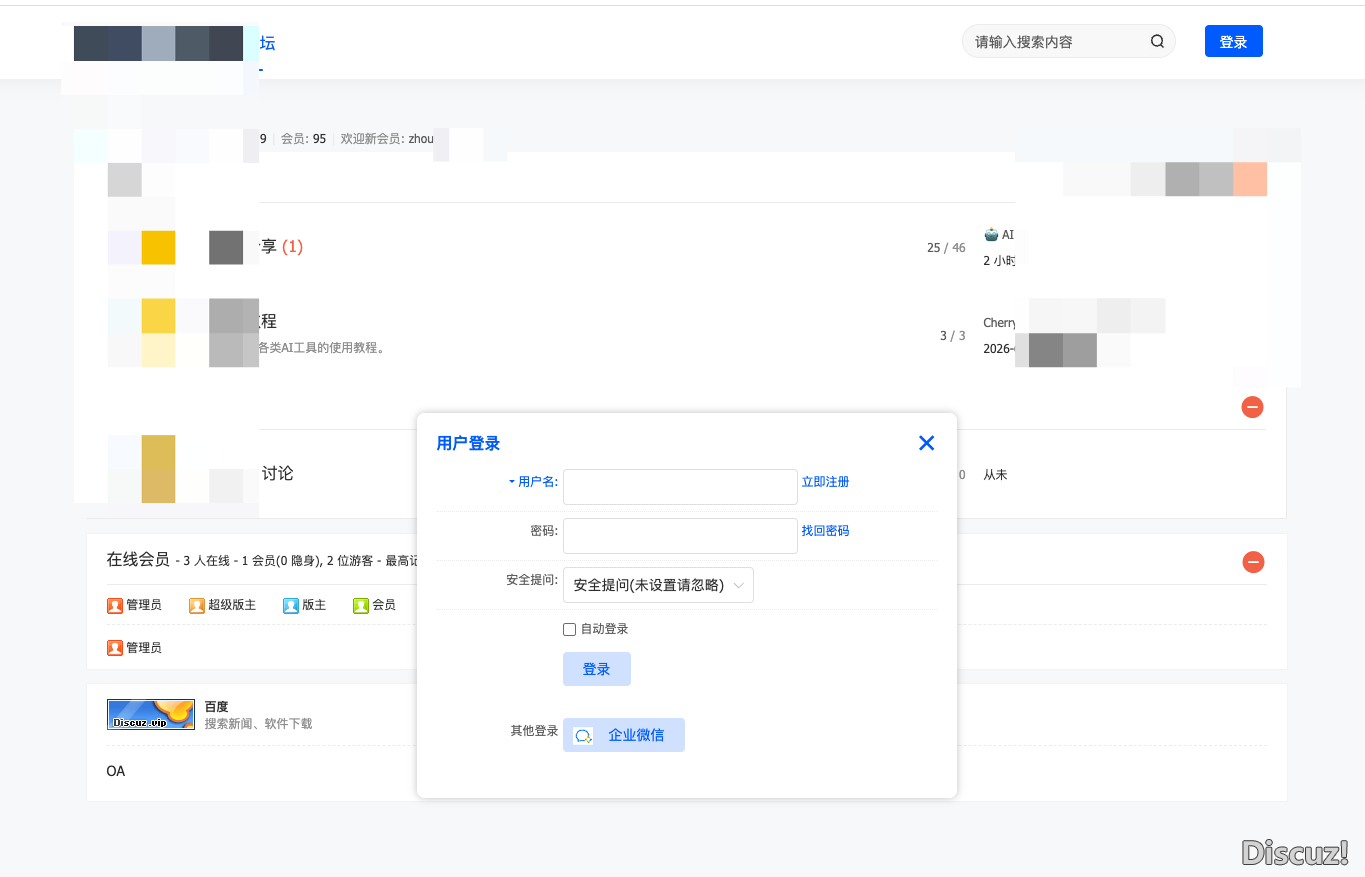
Task: Click the header 登录 button beside search
Action: click(1234, 41)
